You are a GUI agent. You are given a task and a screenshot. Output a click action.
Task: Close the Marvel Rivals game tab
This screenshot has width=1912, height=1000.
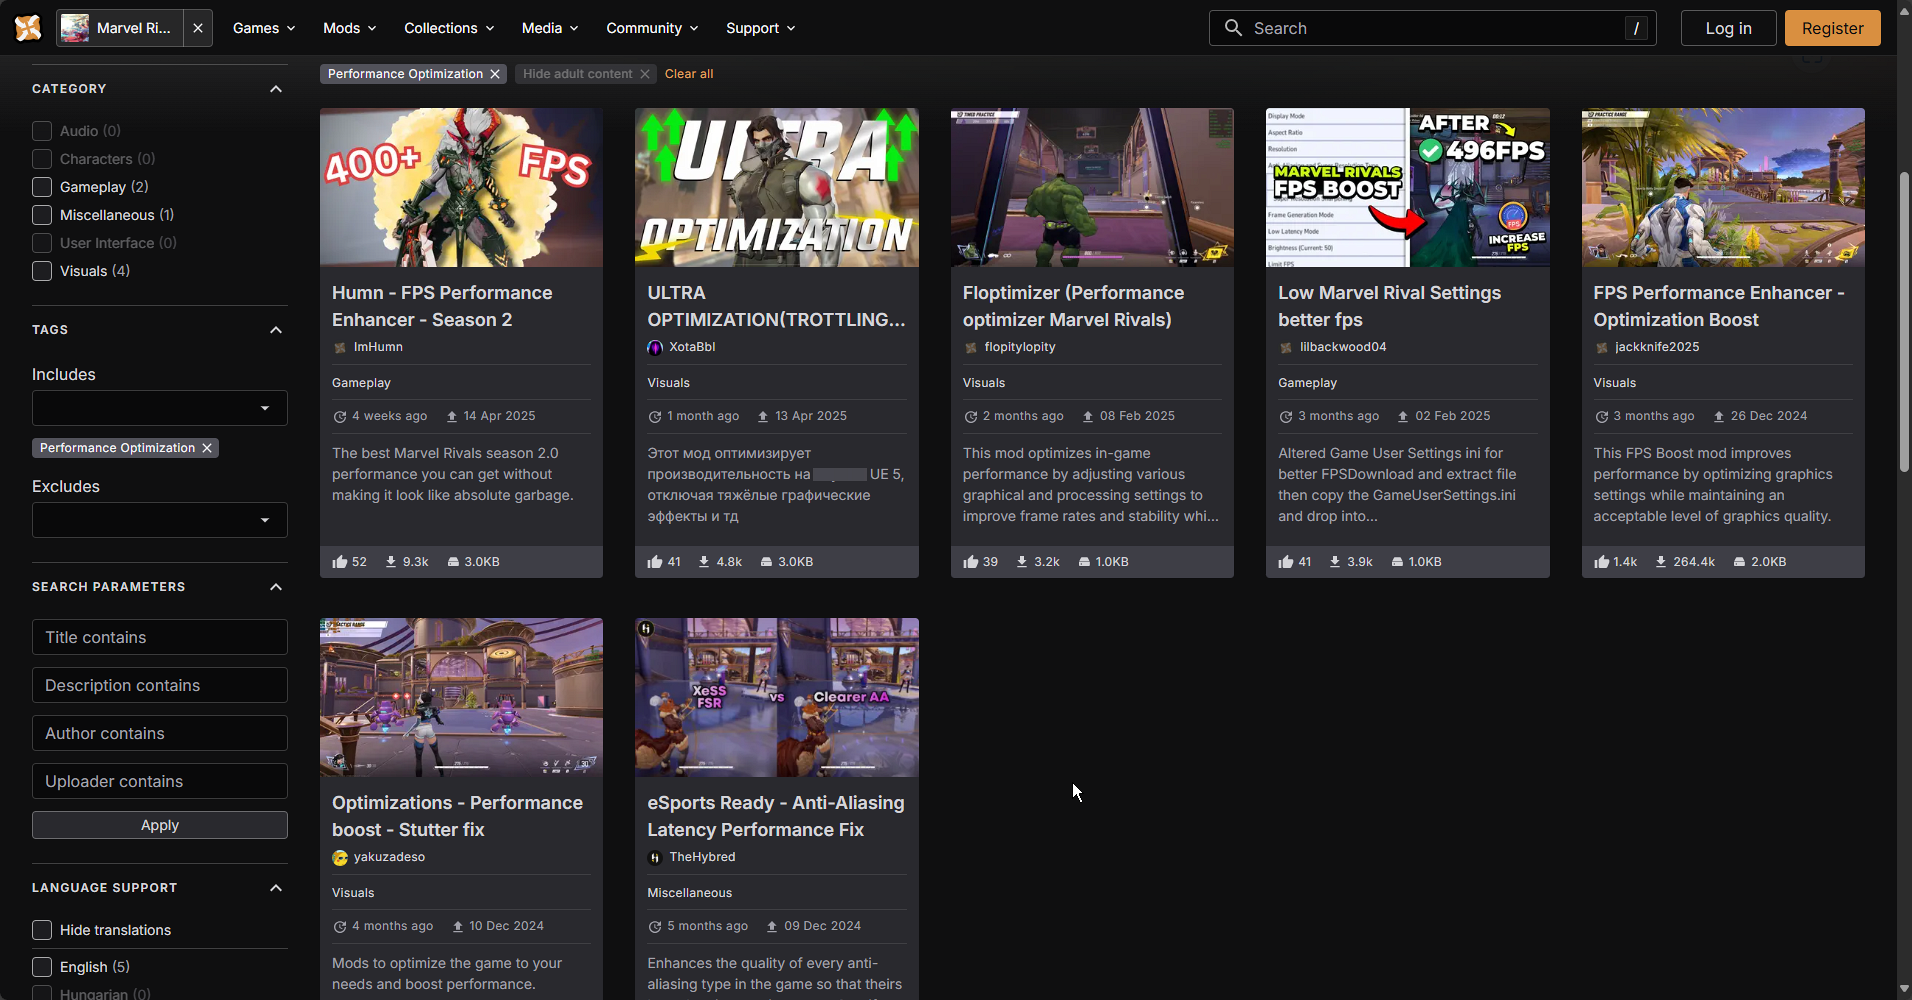(x=198, y=28)
